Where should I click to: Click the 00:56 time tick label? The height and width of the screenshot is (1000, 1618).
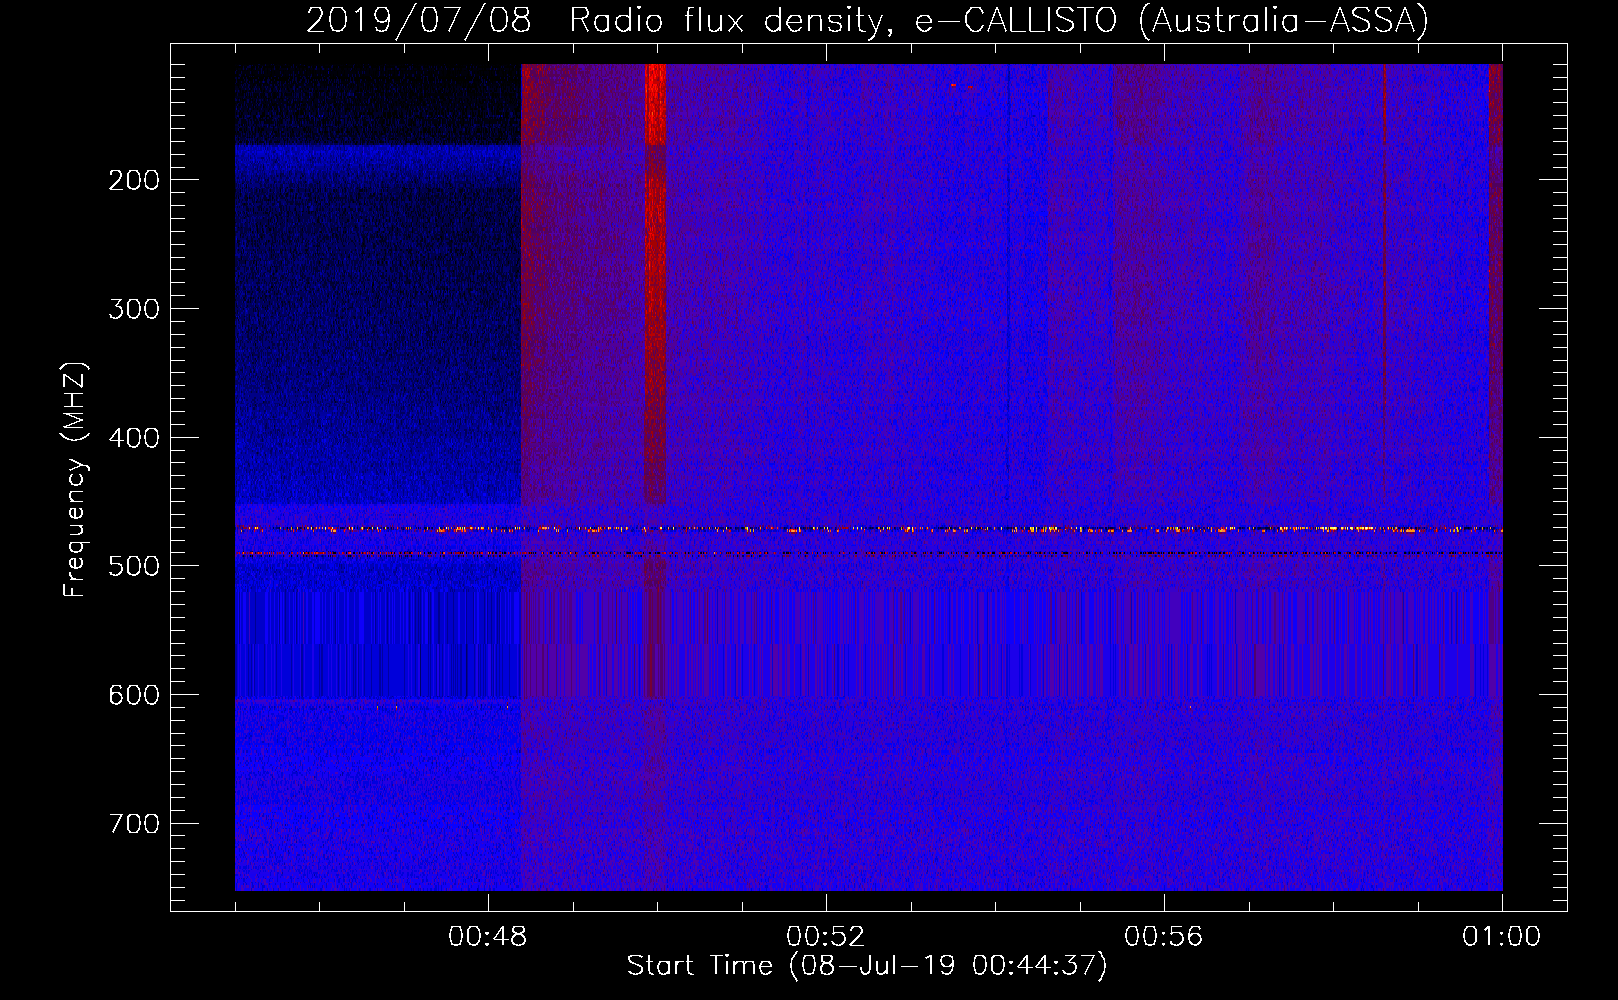[x=1164, y=937]
